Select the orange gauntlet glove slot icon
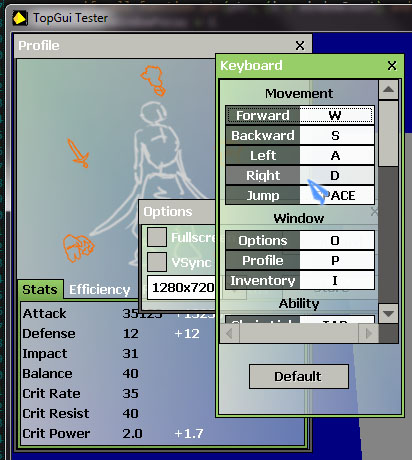Viewport: 412px width, 460px height. pos(78,248)
